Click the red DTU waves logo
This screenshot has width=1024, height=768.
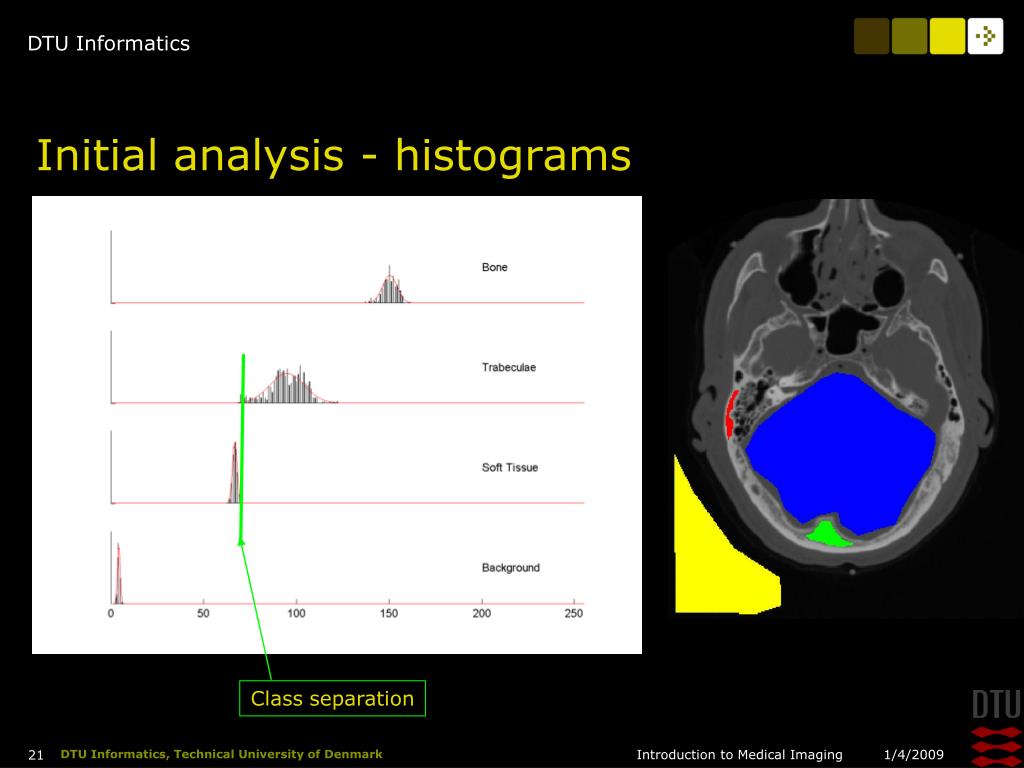click(997, 746)
